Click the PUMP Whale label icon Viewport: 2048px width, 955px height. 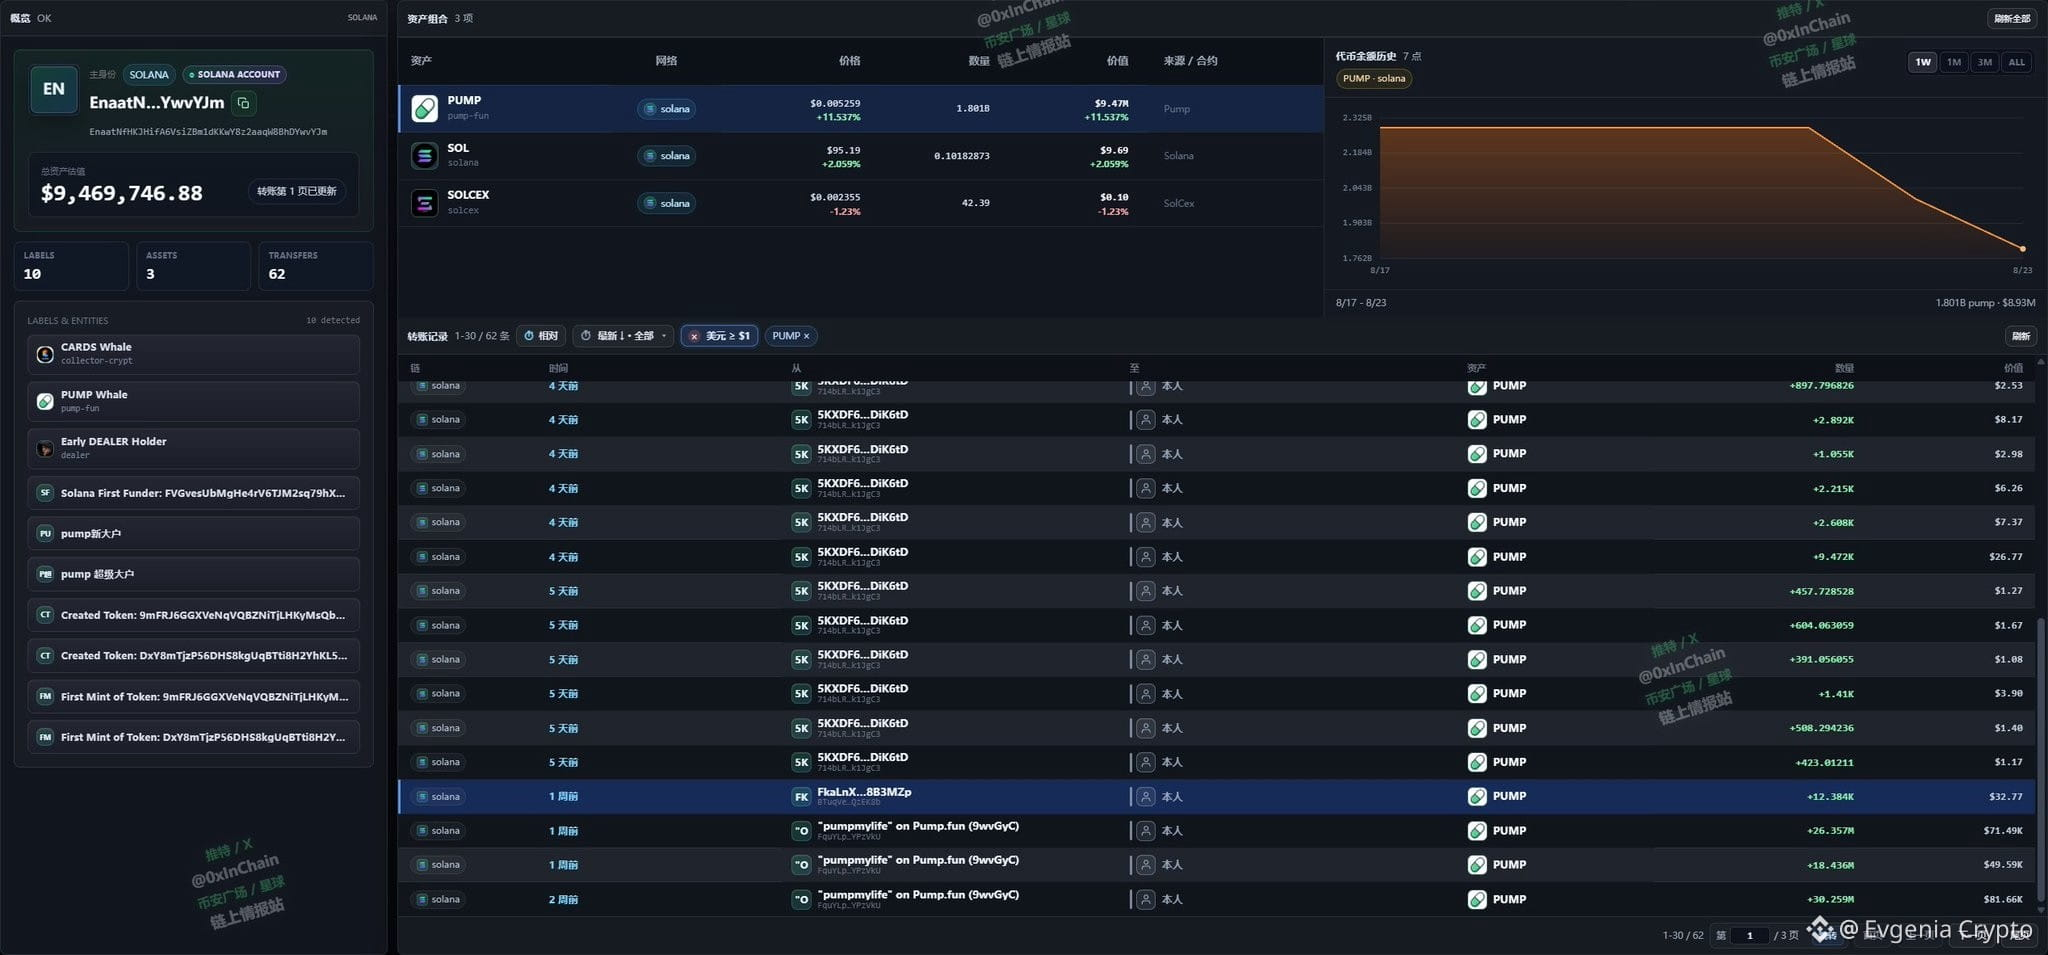coord(45,401)
